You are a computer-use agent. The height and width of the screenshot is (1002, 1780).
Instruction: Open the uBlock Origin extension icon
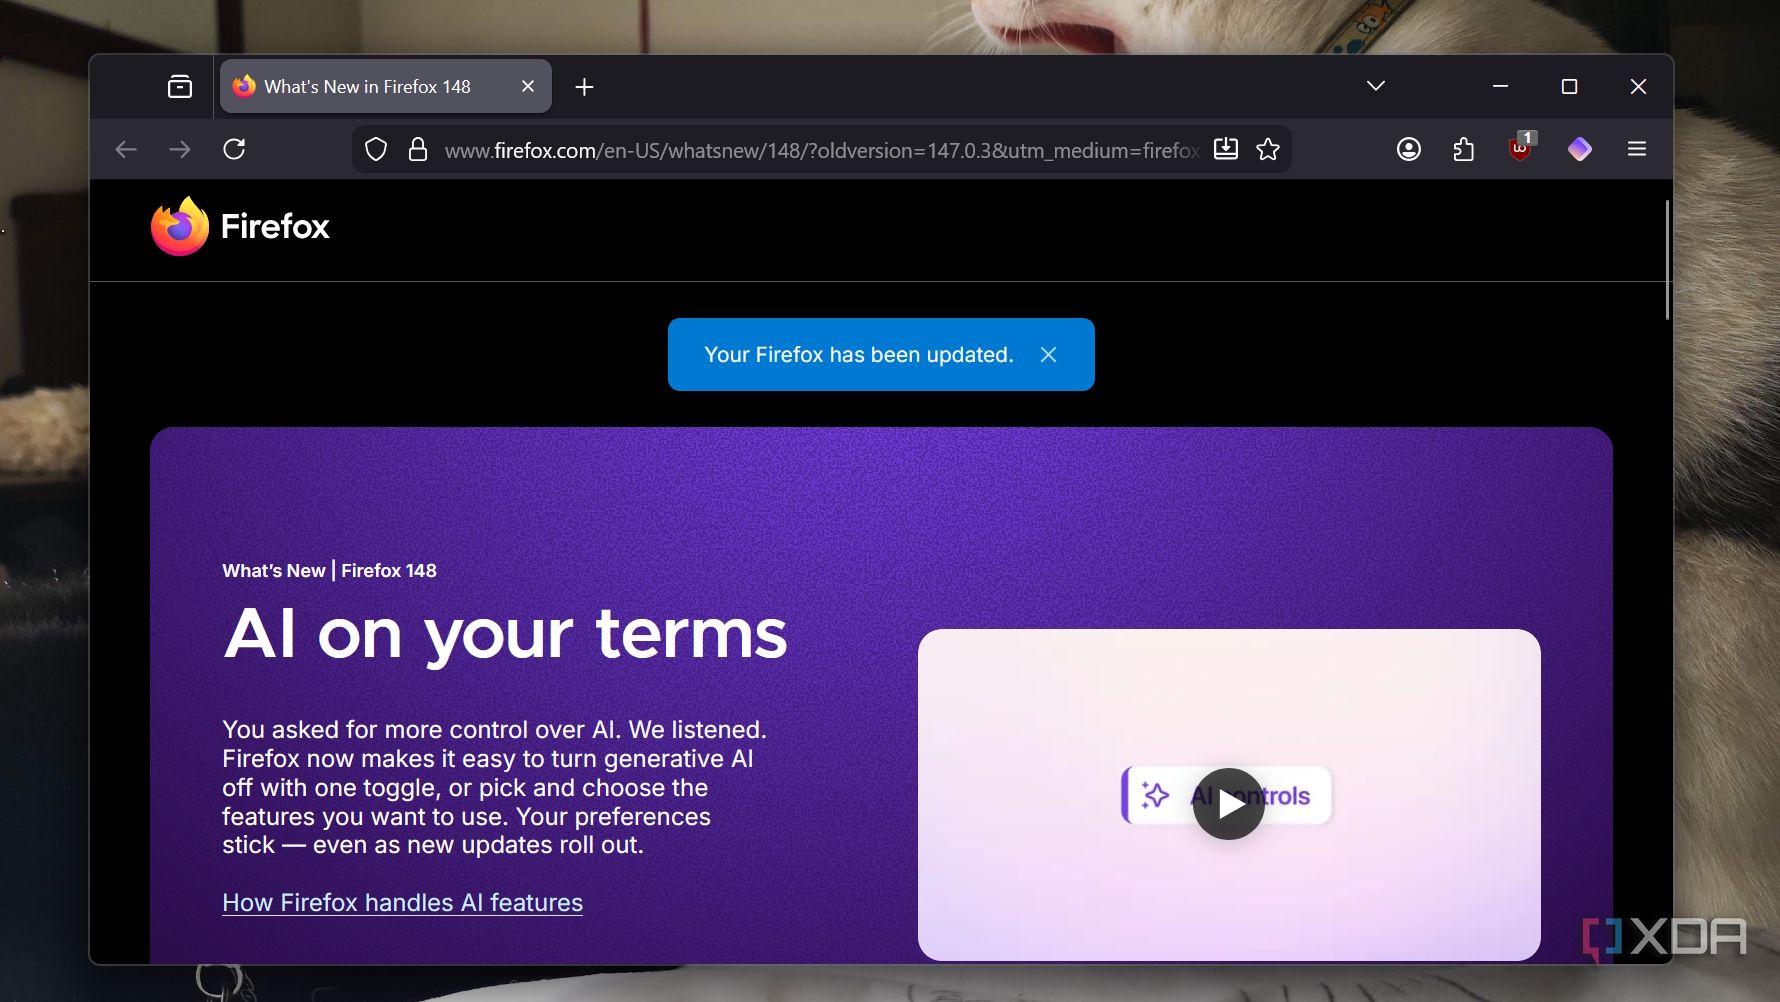(x=1520, y=149)
